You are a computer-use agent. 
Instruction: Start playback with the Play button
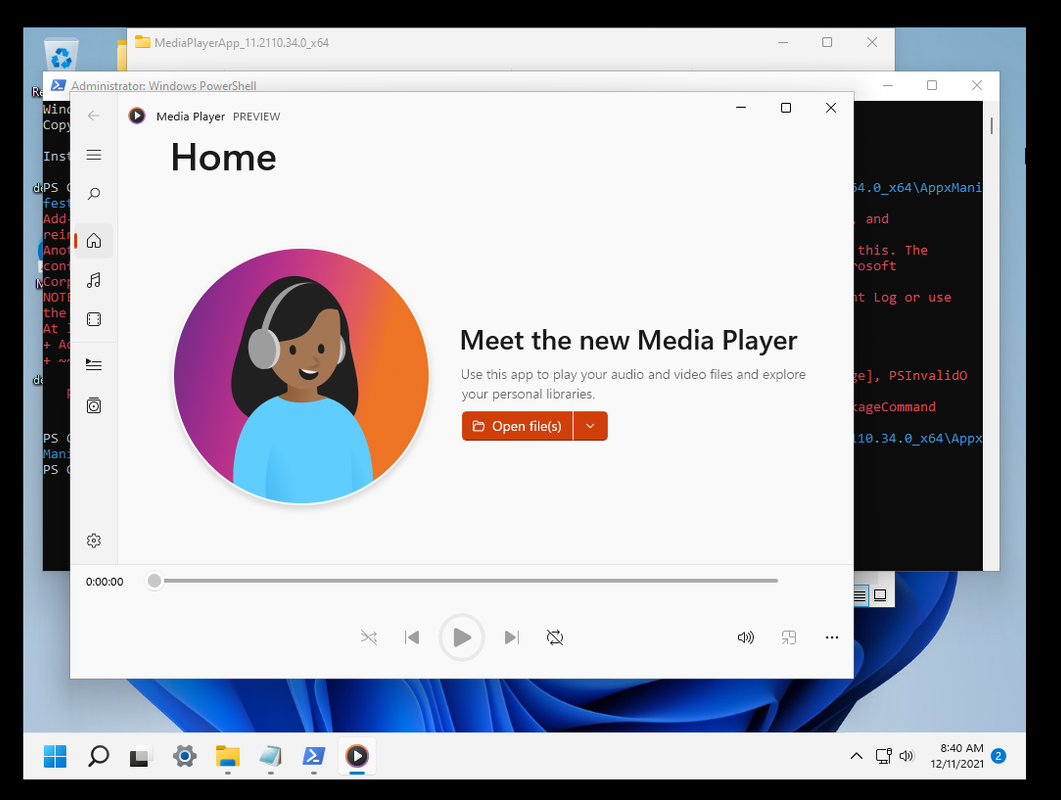(x=461, y=637)
